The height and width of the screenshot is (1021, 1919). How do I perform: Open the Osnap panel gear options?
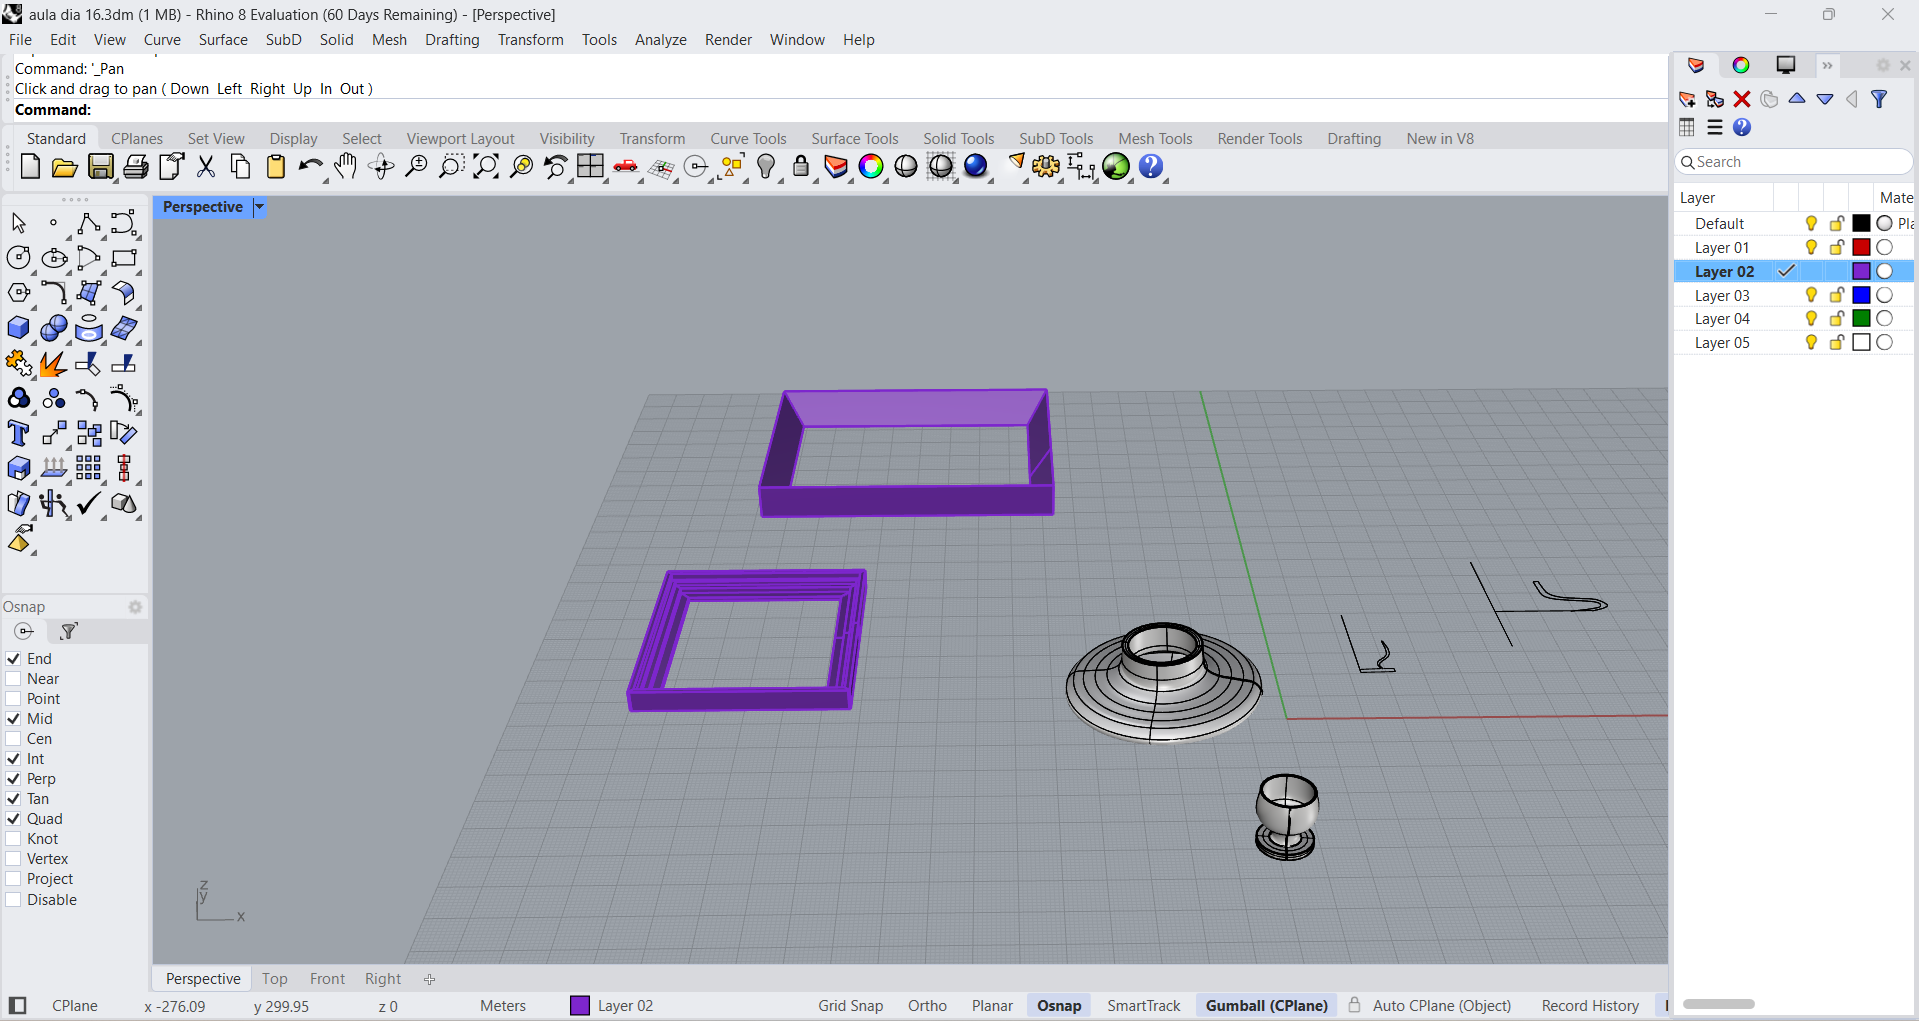135,607
